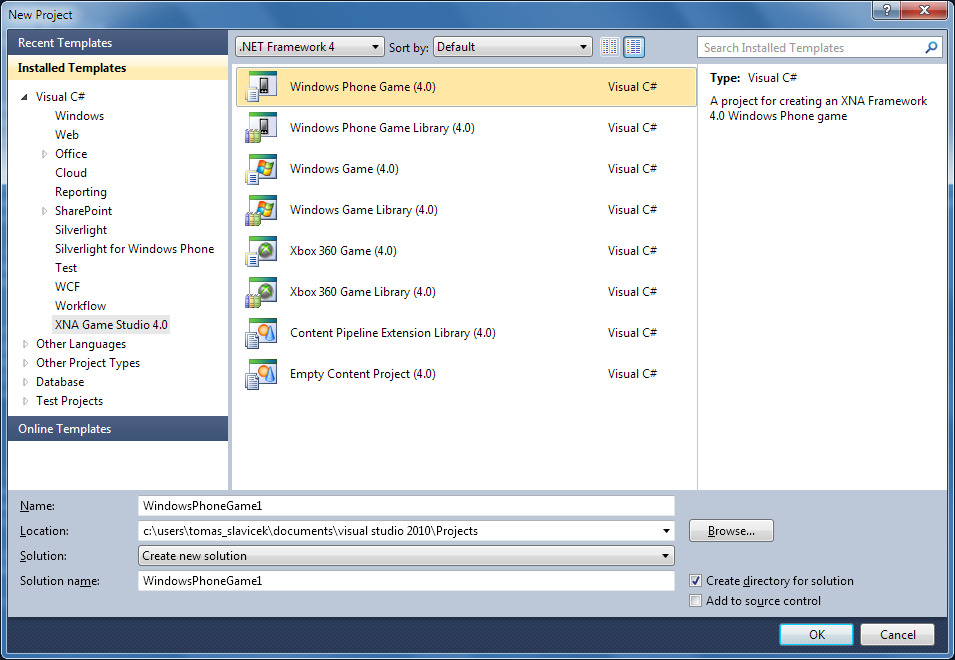This screenshot has width=955, height=660.
Task: Switch to medium icons list view
Action: (x=634, y=47)
